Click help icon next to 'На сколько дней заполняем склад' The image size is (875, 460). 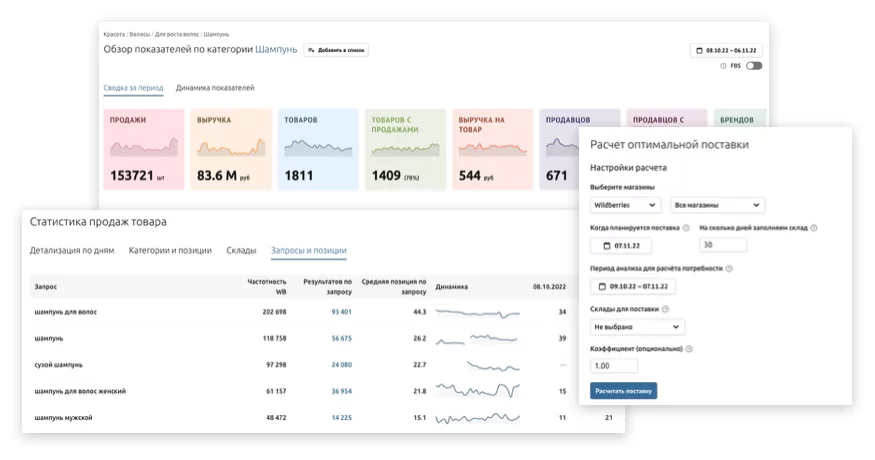coord(813,228)
